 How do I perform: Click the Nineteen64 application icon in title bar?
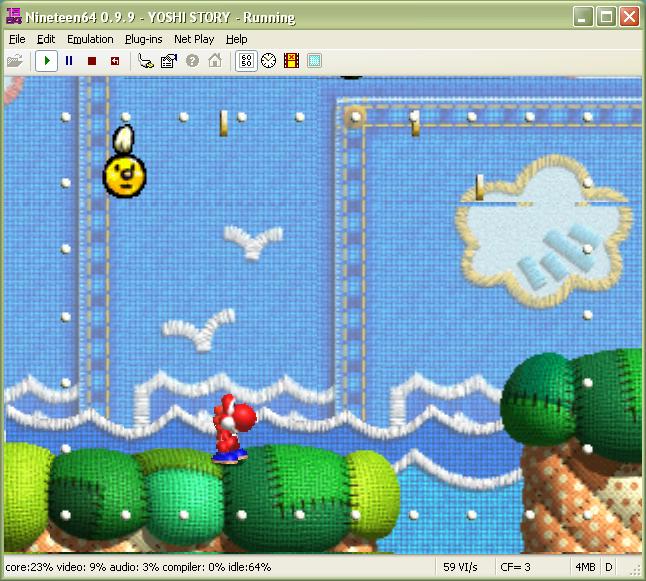[x=14, y=16]
